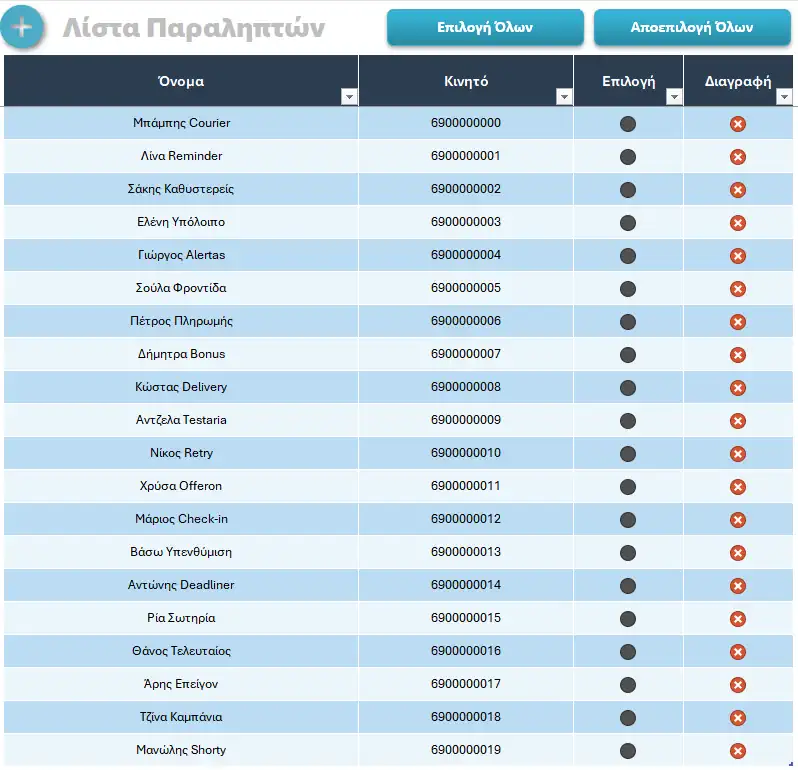Toggle selection dot for Βάσω Υπενθύμιση
The width and height of the screenshot is (798, 770).
coord(628,553)
